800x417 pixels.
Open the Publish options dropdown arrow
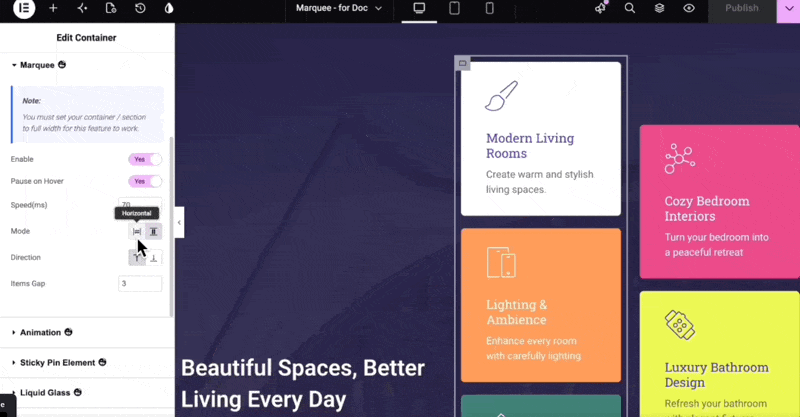tap(788, 9)
